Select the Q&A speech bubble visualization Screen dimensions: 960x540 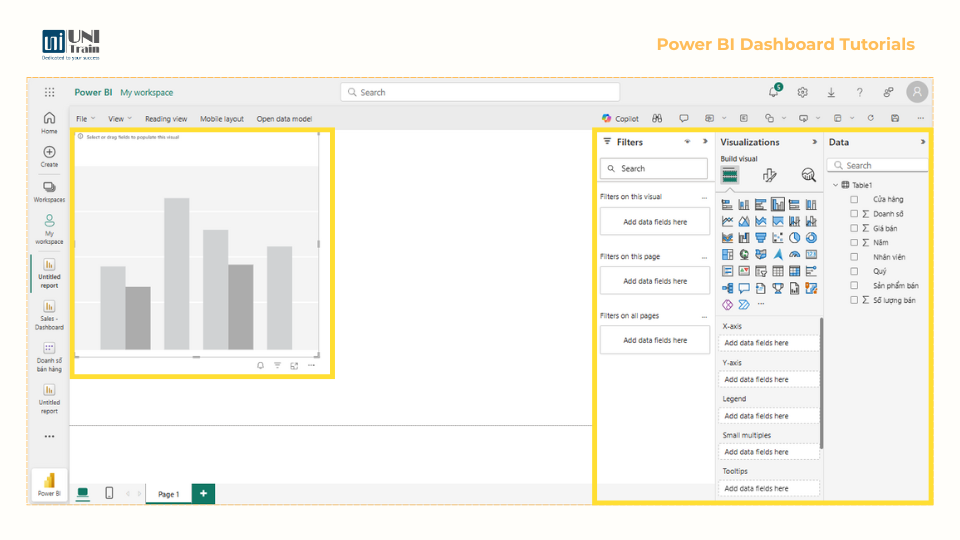(744, 288)
